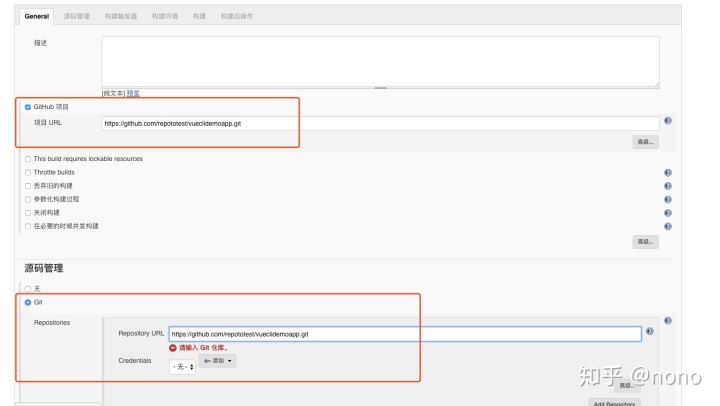The width and height of the screenshot is (720, 406).
Task: Check the 丢弃旧的构建 option
Action: (x=28, y=186)
